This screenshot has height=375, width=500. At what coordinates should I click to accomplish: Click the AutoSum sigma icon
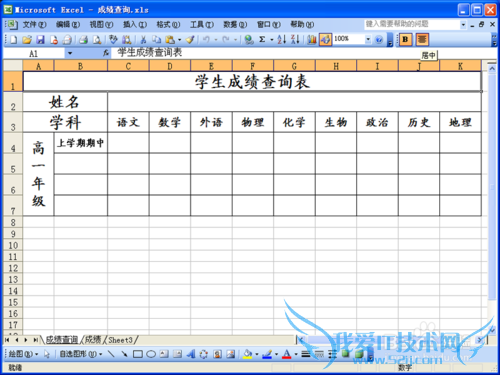coord(262,40)
